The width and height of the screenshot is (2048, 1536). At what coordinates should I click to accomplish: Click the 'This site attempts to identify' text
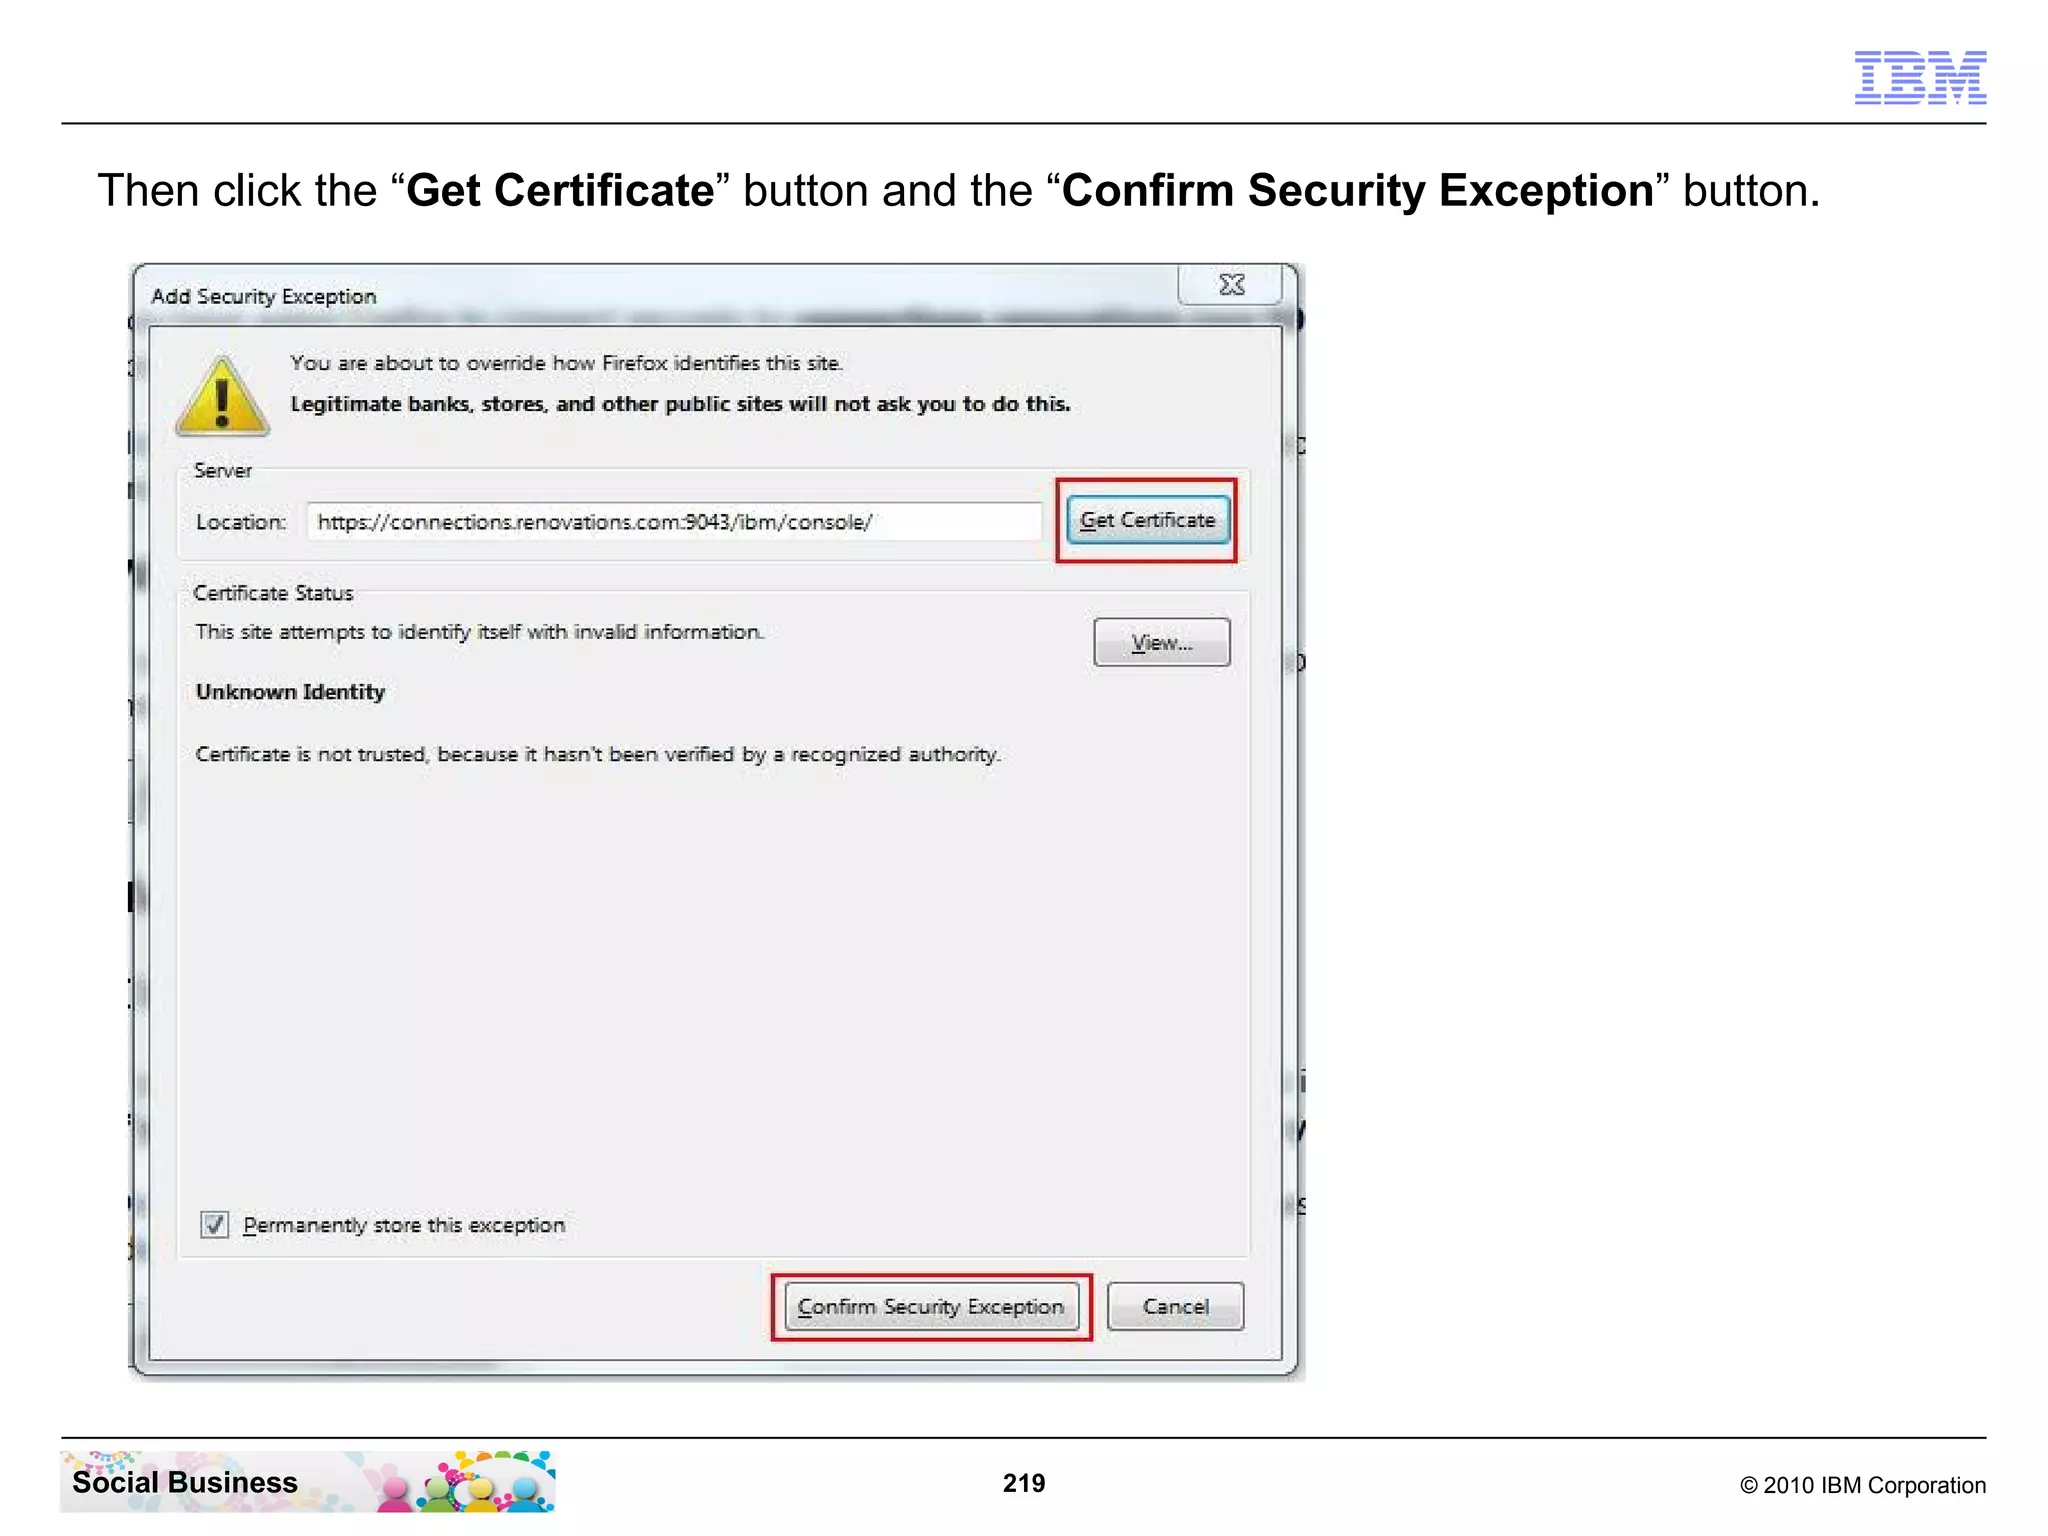[479, 632]
